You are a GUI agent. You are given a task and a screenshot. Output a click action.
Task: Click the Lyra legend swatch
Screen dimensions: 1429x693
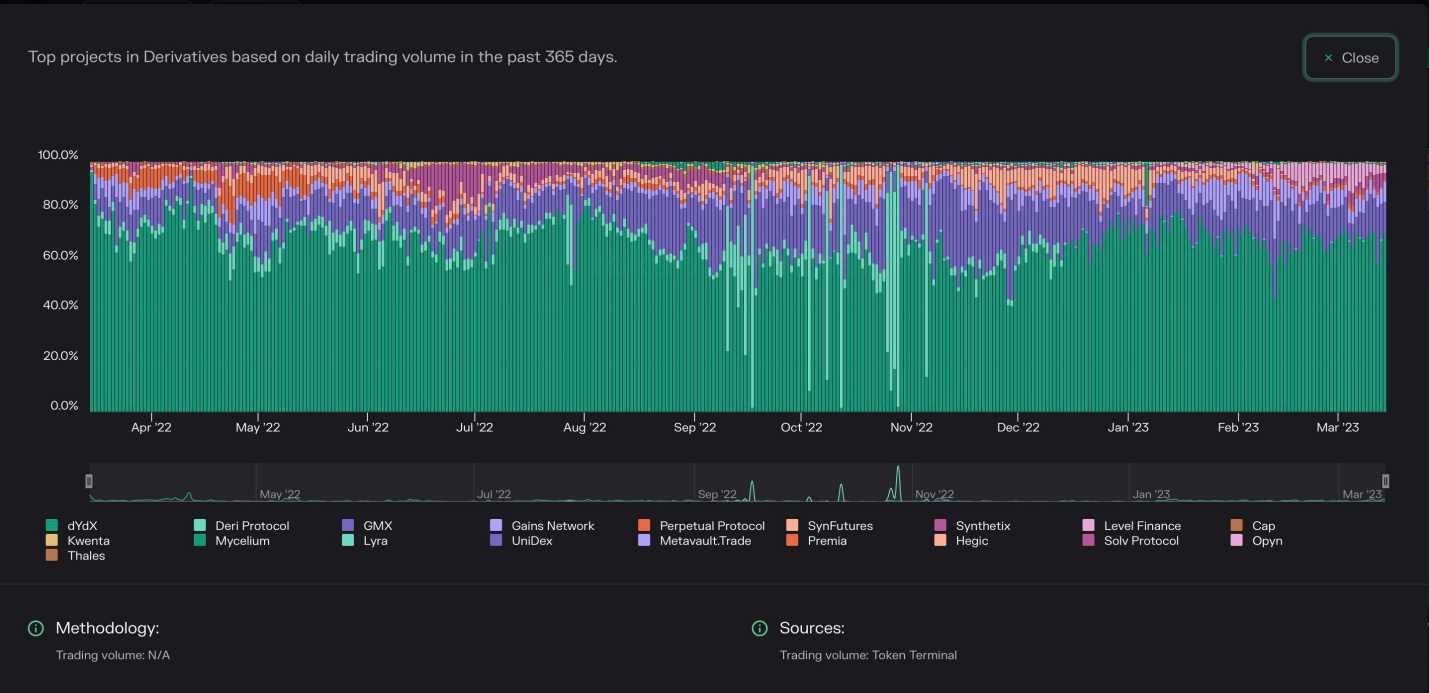(348, 541)
